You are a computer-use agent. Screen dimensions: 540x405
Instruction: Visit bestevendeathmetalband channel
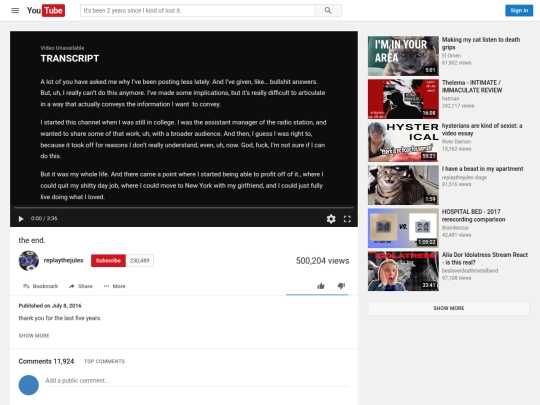pyautogui.click(x=470, y=271)
